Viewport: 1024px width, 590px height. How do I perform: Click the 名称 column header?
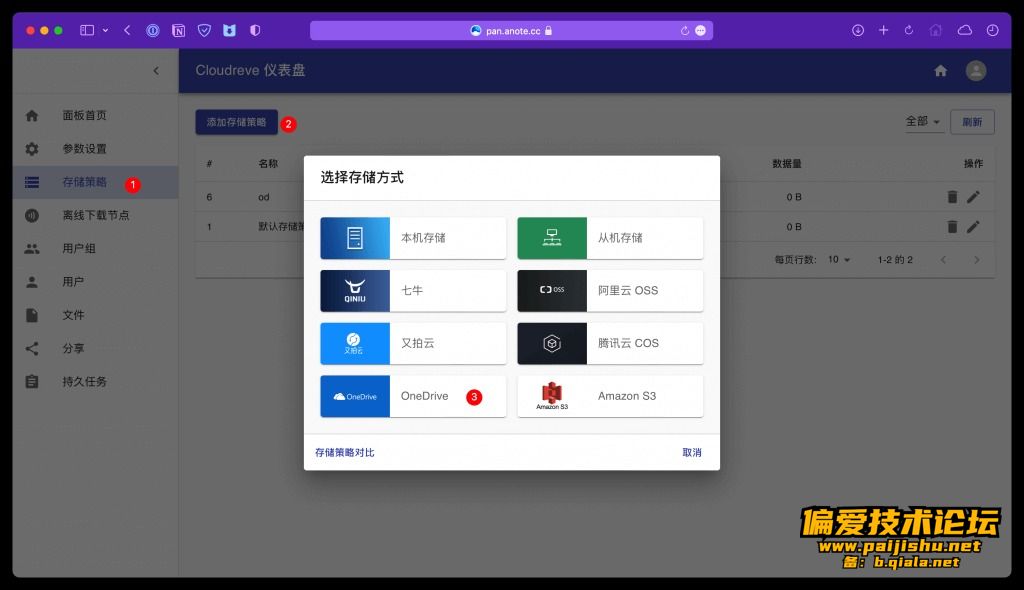(268, 163)
